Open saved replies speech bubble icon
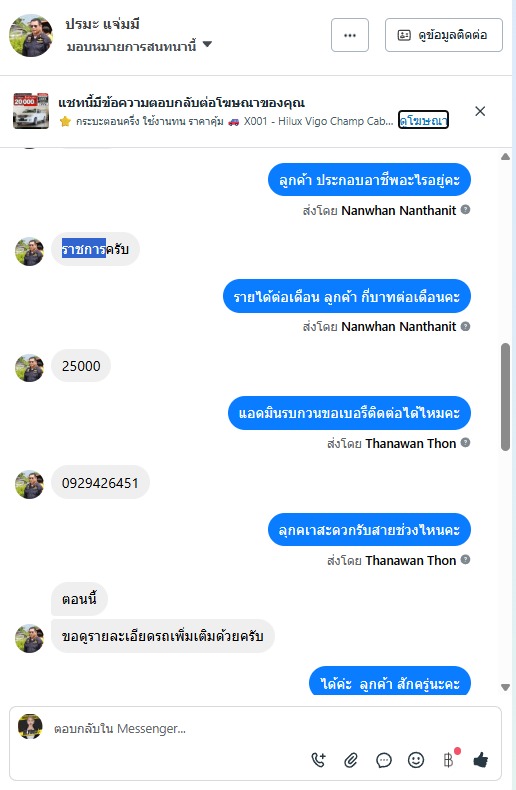 [x=383, y=760]
